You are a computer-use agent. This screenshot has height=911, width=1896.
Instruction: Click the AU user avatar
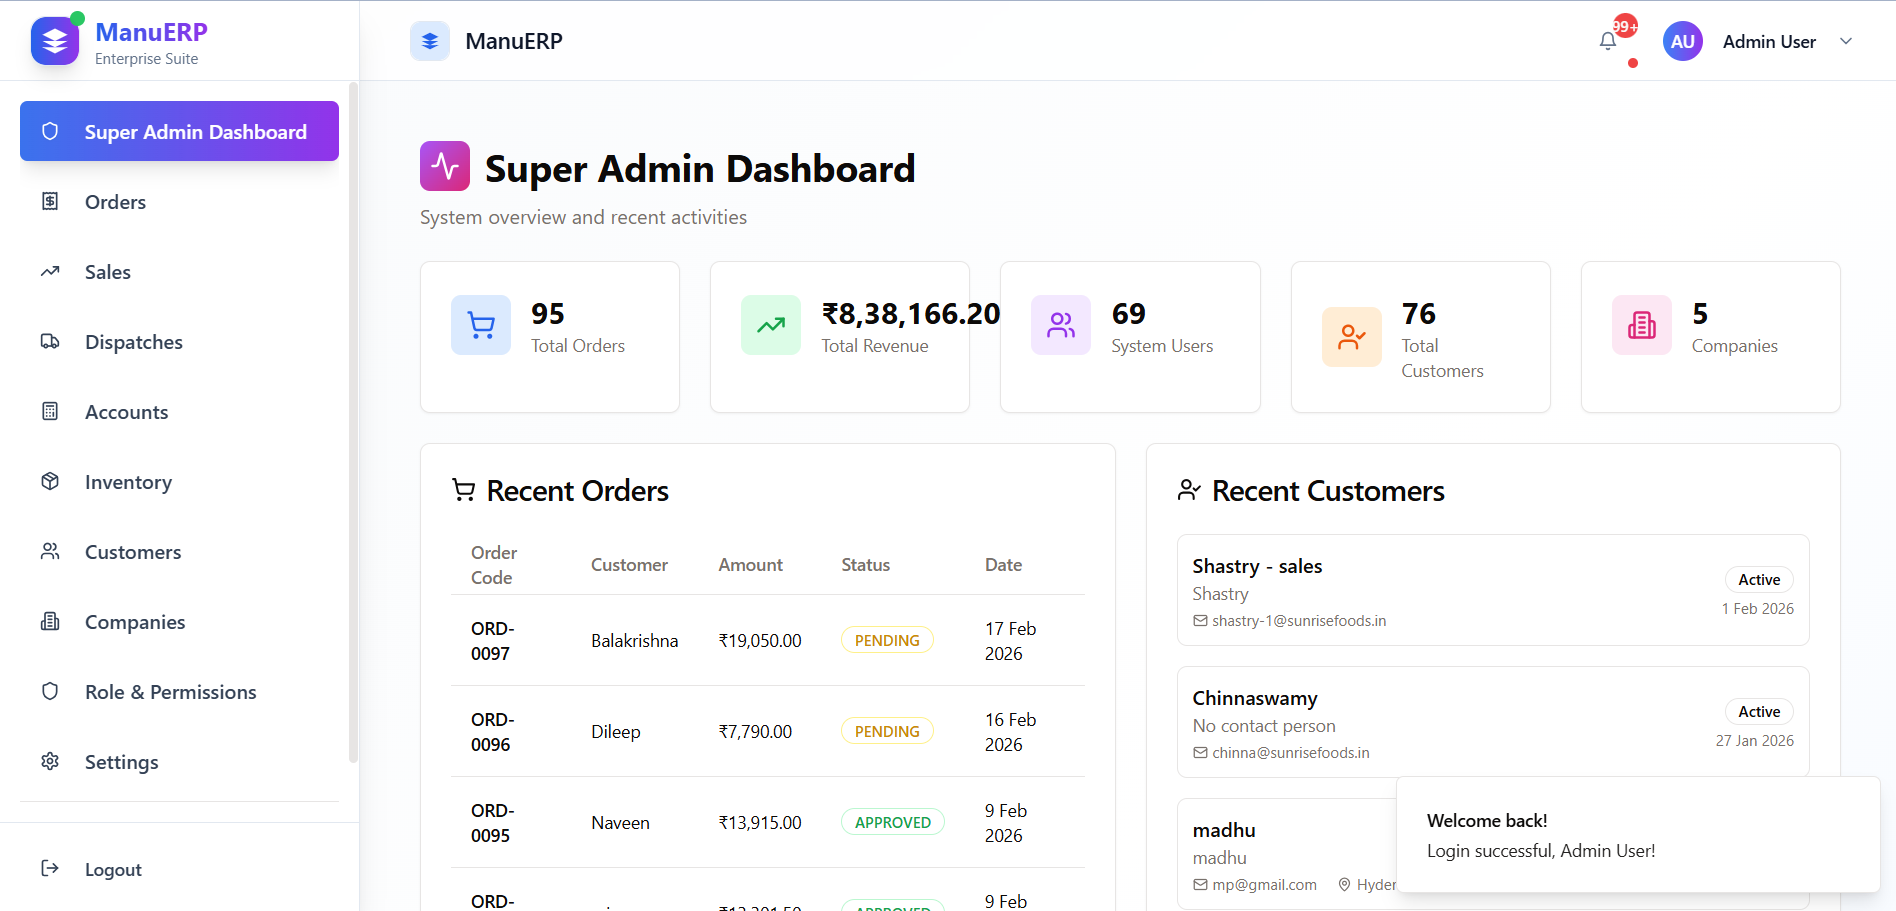click(x=1682, y=42)
